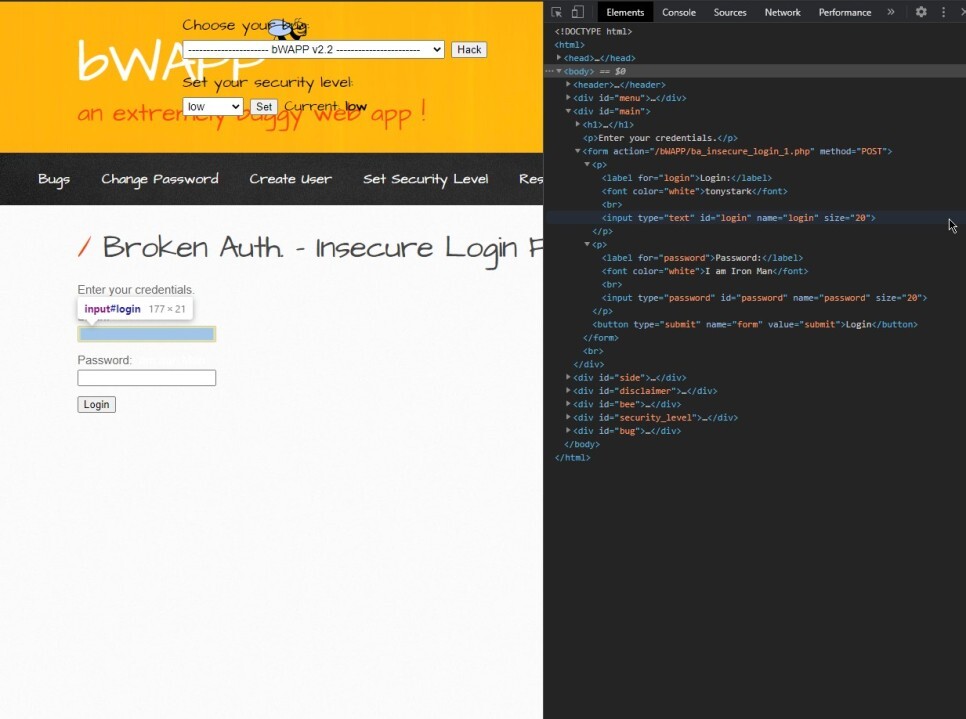The image size is (966, 719).
Task: Expand the div id disclaimer node
Action: click(x=568, y=391)
